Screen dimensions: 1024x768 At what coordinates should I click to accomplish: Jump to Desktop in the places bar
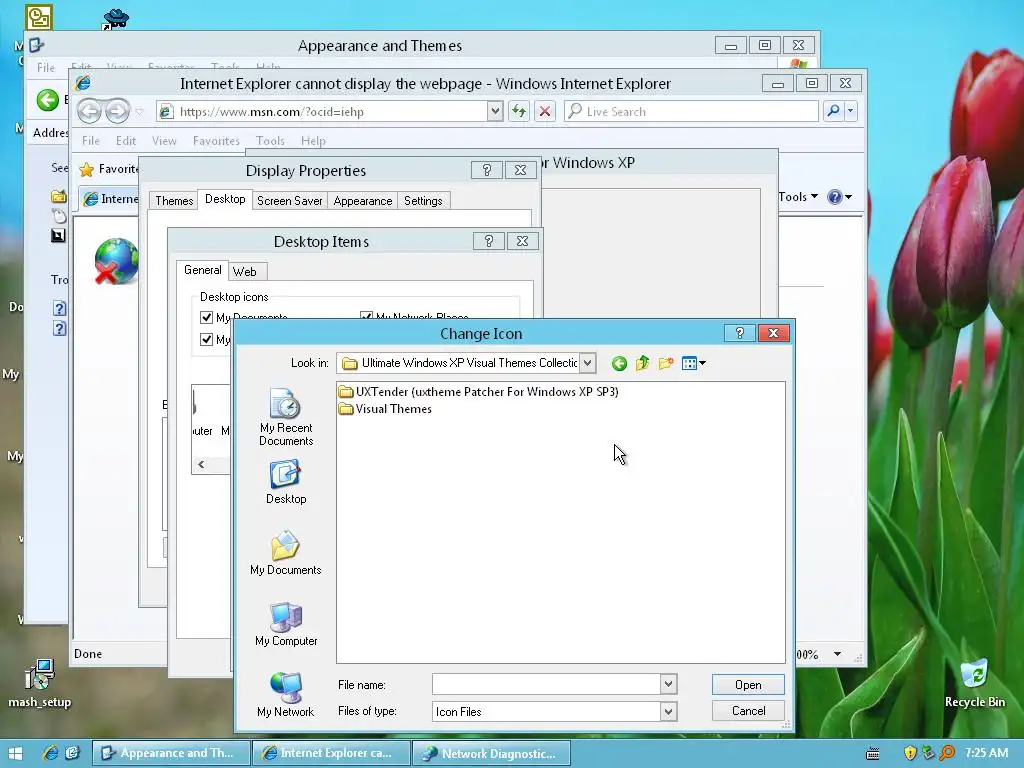pyautogui.click(x=286, y=482)
